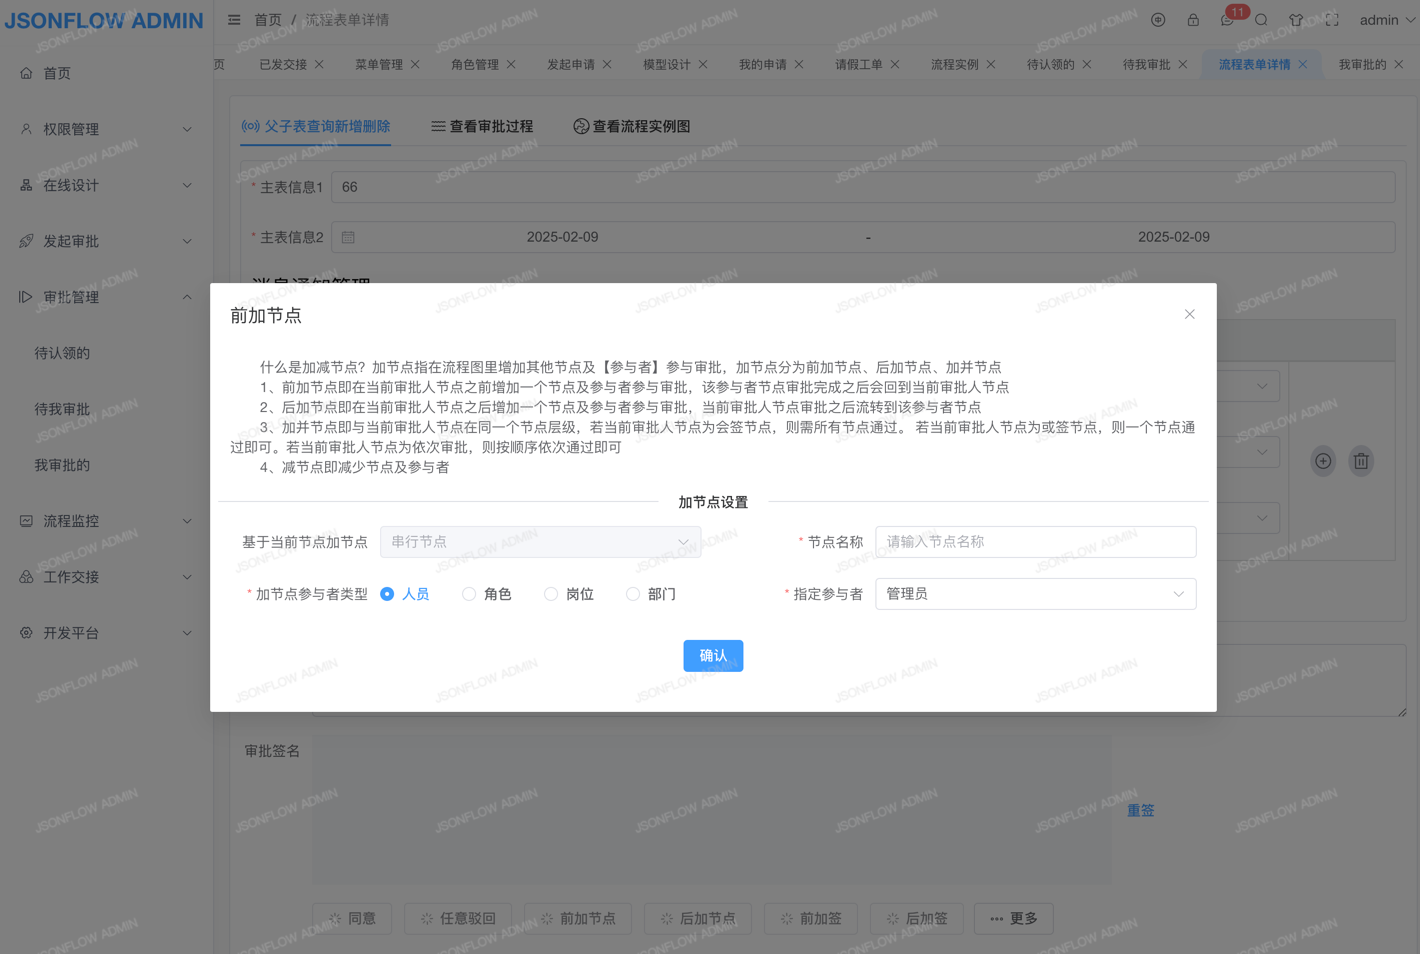Screen dimensions: 1420x954
Task: Select the 角色 participant type radio
Action: click(469, 594)
